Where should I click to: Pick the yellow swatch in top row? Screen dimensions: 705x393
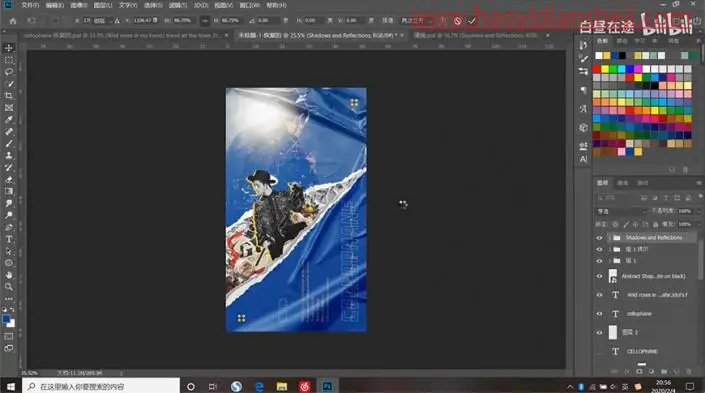605,69
